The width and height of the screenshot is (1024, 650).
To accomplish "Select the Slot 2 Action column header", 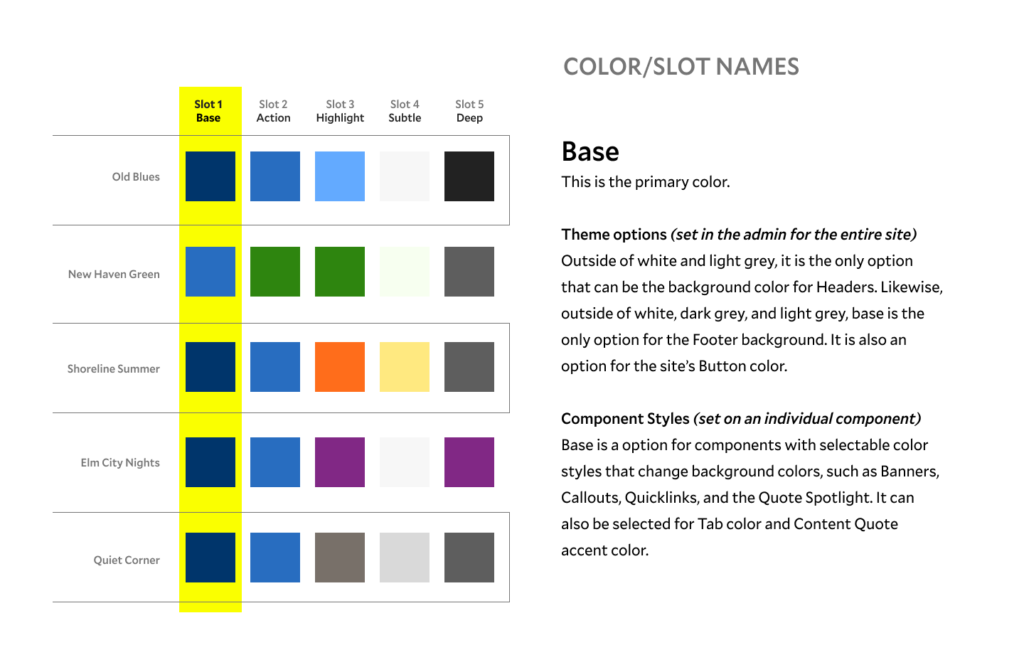I will tap(273, 111).
